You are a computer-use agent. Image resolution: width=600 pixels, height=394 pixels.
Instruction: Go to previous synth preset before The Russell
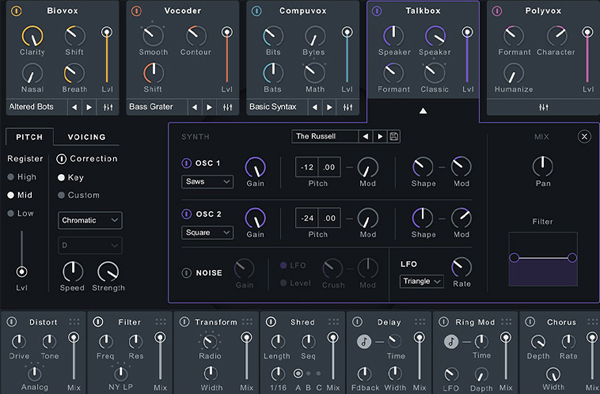pos(365,137)
